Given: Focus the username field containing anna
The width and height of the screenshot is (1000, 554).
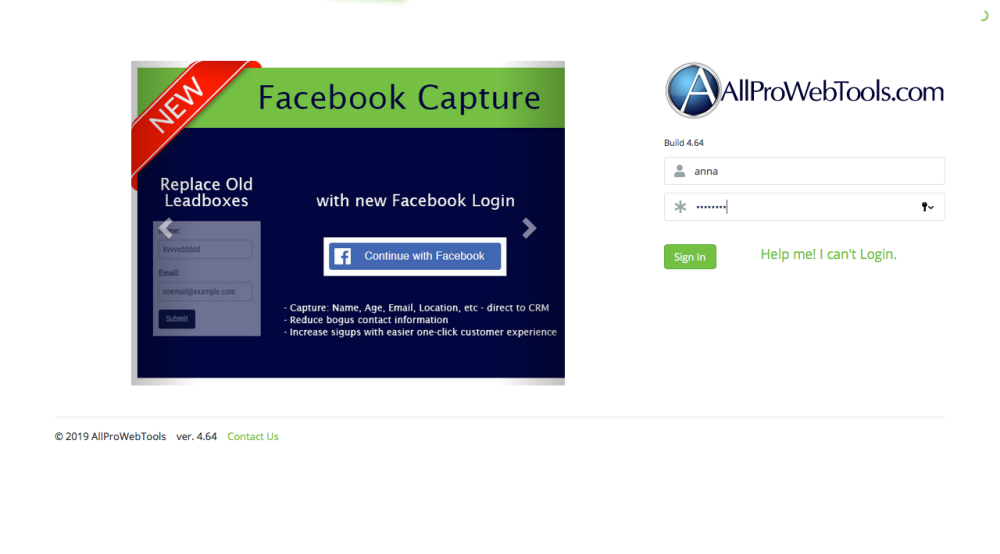Looking at the screenshot, I should [804, 171].
